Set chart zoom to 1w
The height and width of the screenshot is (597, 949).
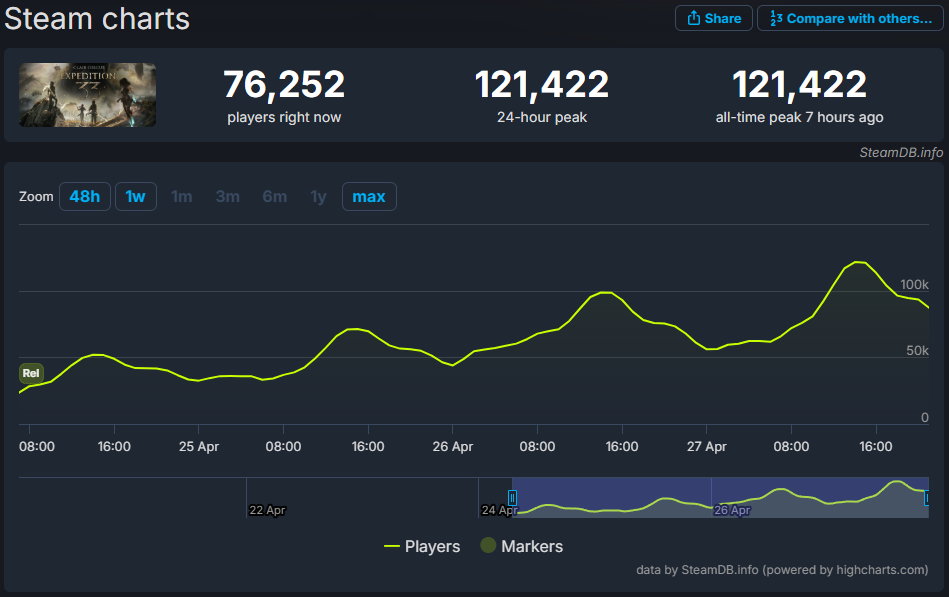[x=136, y=197]
